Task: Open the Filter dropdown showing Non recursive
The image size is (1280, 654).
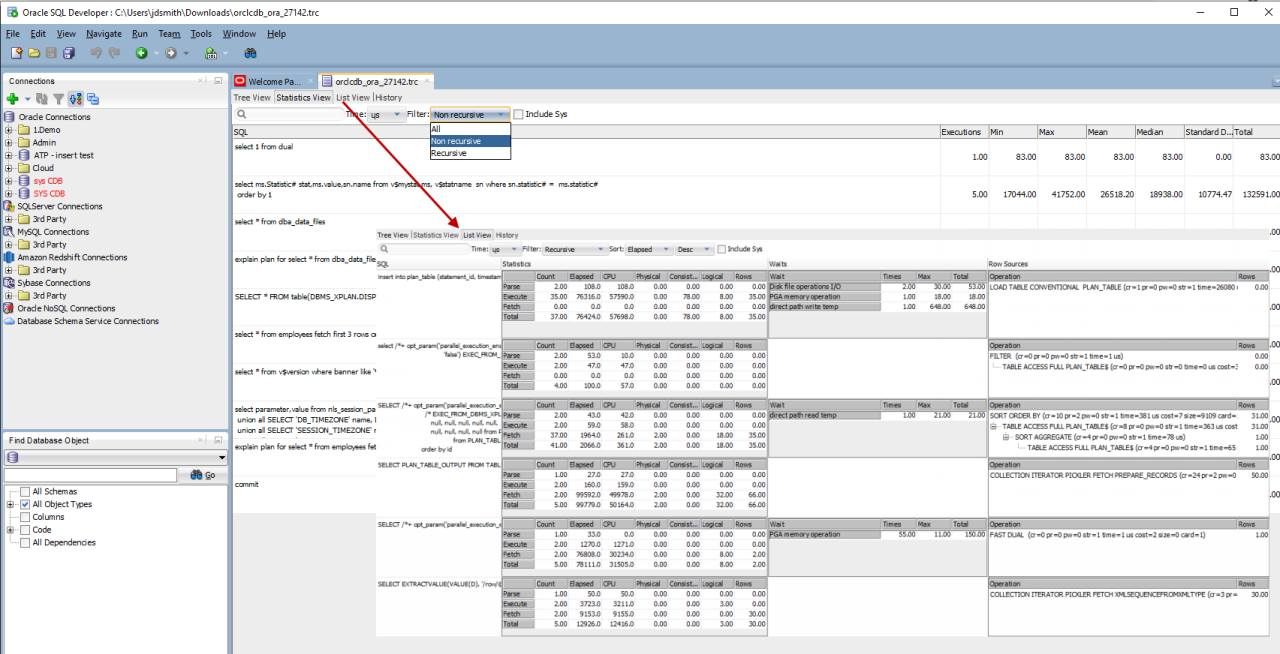Action: point(470,115)
